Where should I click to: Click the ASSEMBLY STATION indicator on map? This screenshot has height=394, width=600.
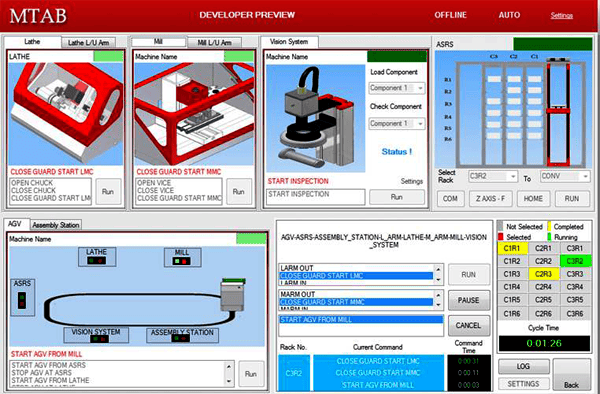click(x=182, y=335)
